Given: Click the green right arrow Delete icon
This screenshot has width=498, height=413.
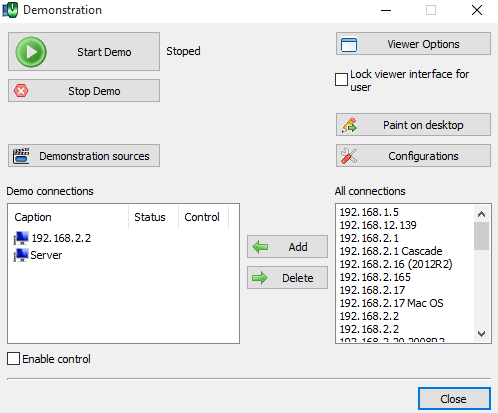Looking at the screenshot, I should [260, 278].
